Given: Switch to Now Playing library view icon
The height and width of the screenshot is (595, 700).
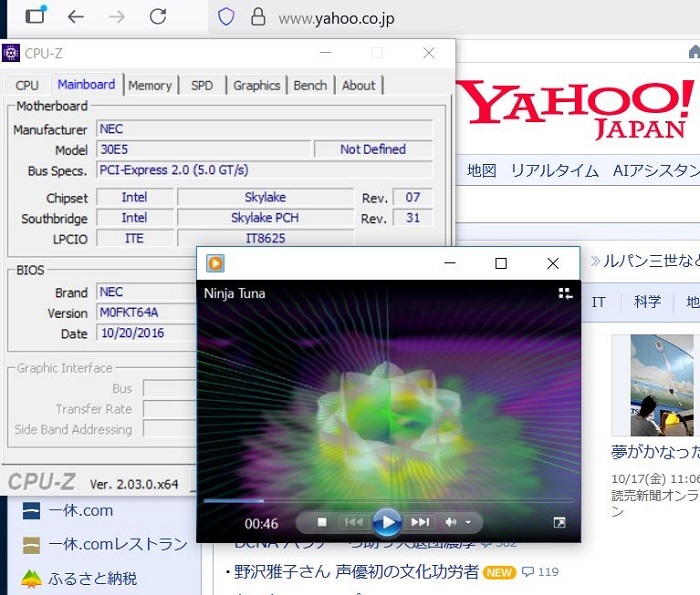Looking at the screenshot, I should pos(565,294).
